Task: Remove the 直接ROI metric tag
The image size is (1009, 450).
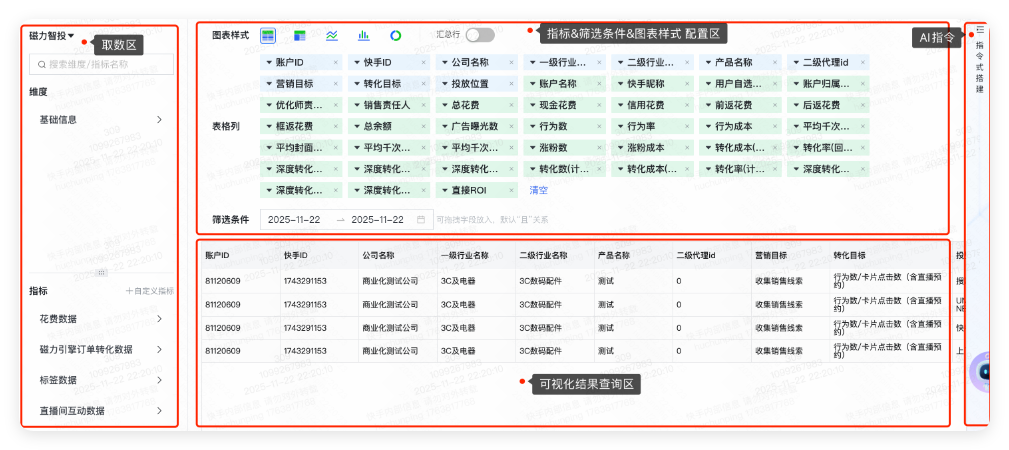Action: click(x=512, y=191)
